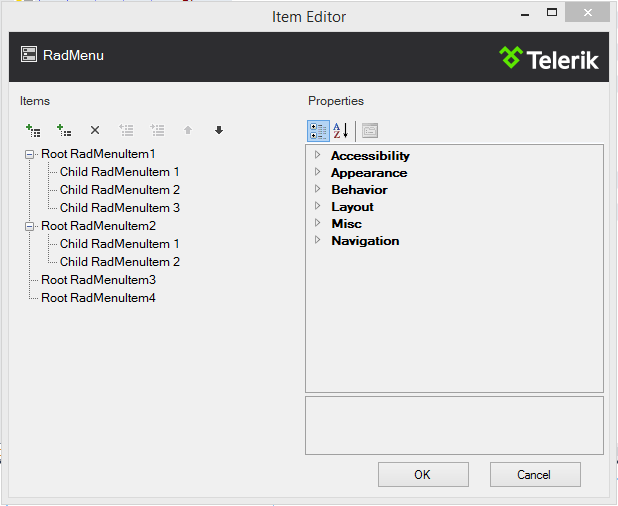Expand the Behavior category
This screenshot has width=618, height=506.
tap(318, 188)
